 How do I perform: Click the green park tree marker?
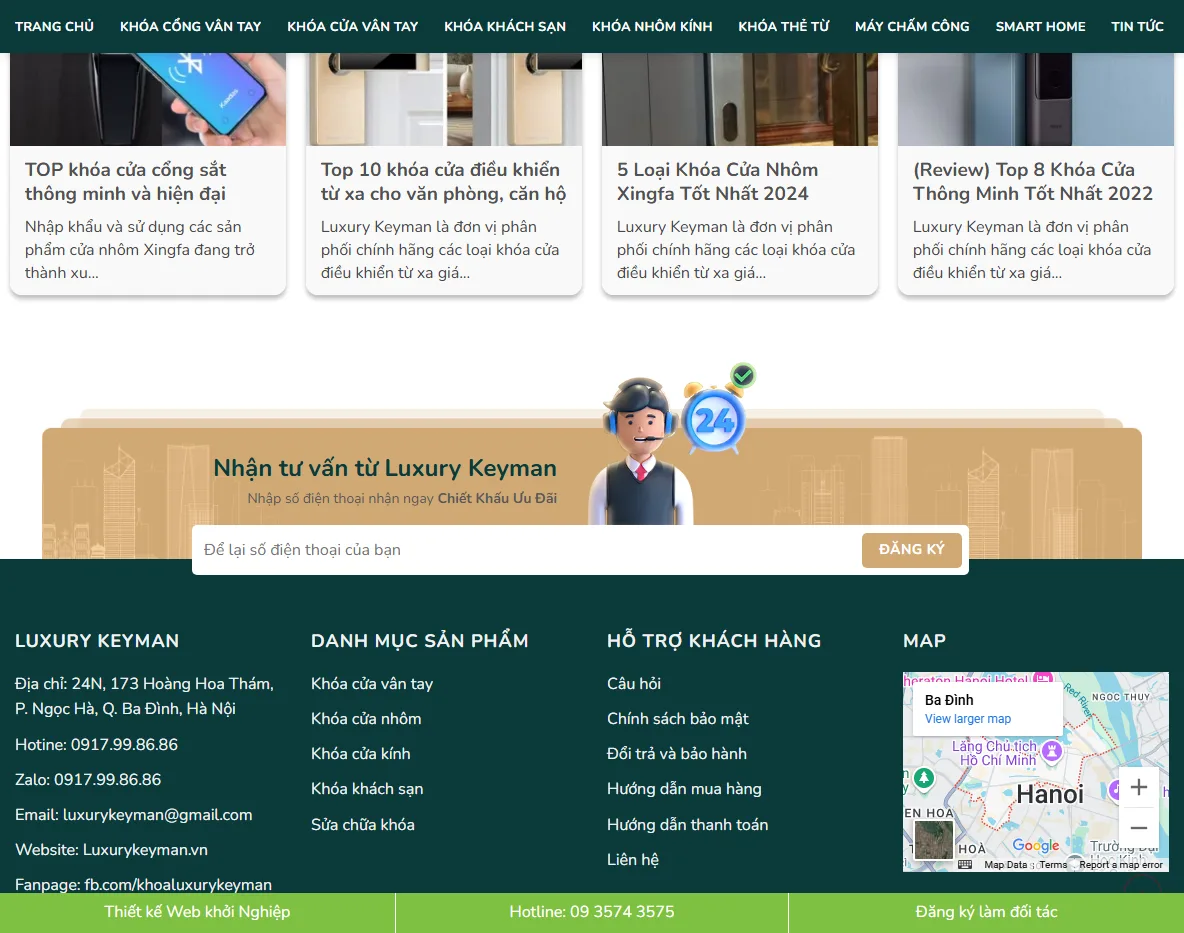coord(924,780)
